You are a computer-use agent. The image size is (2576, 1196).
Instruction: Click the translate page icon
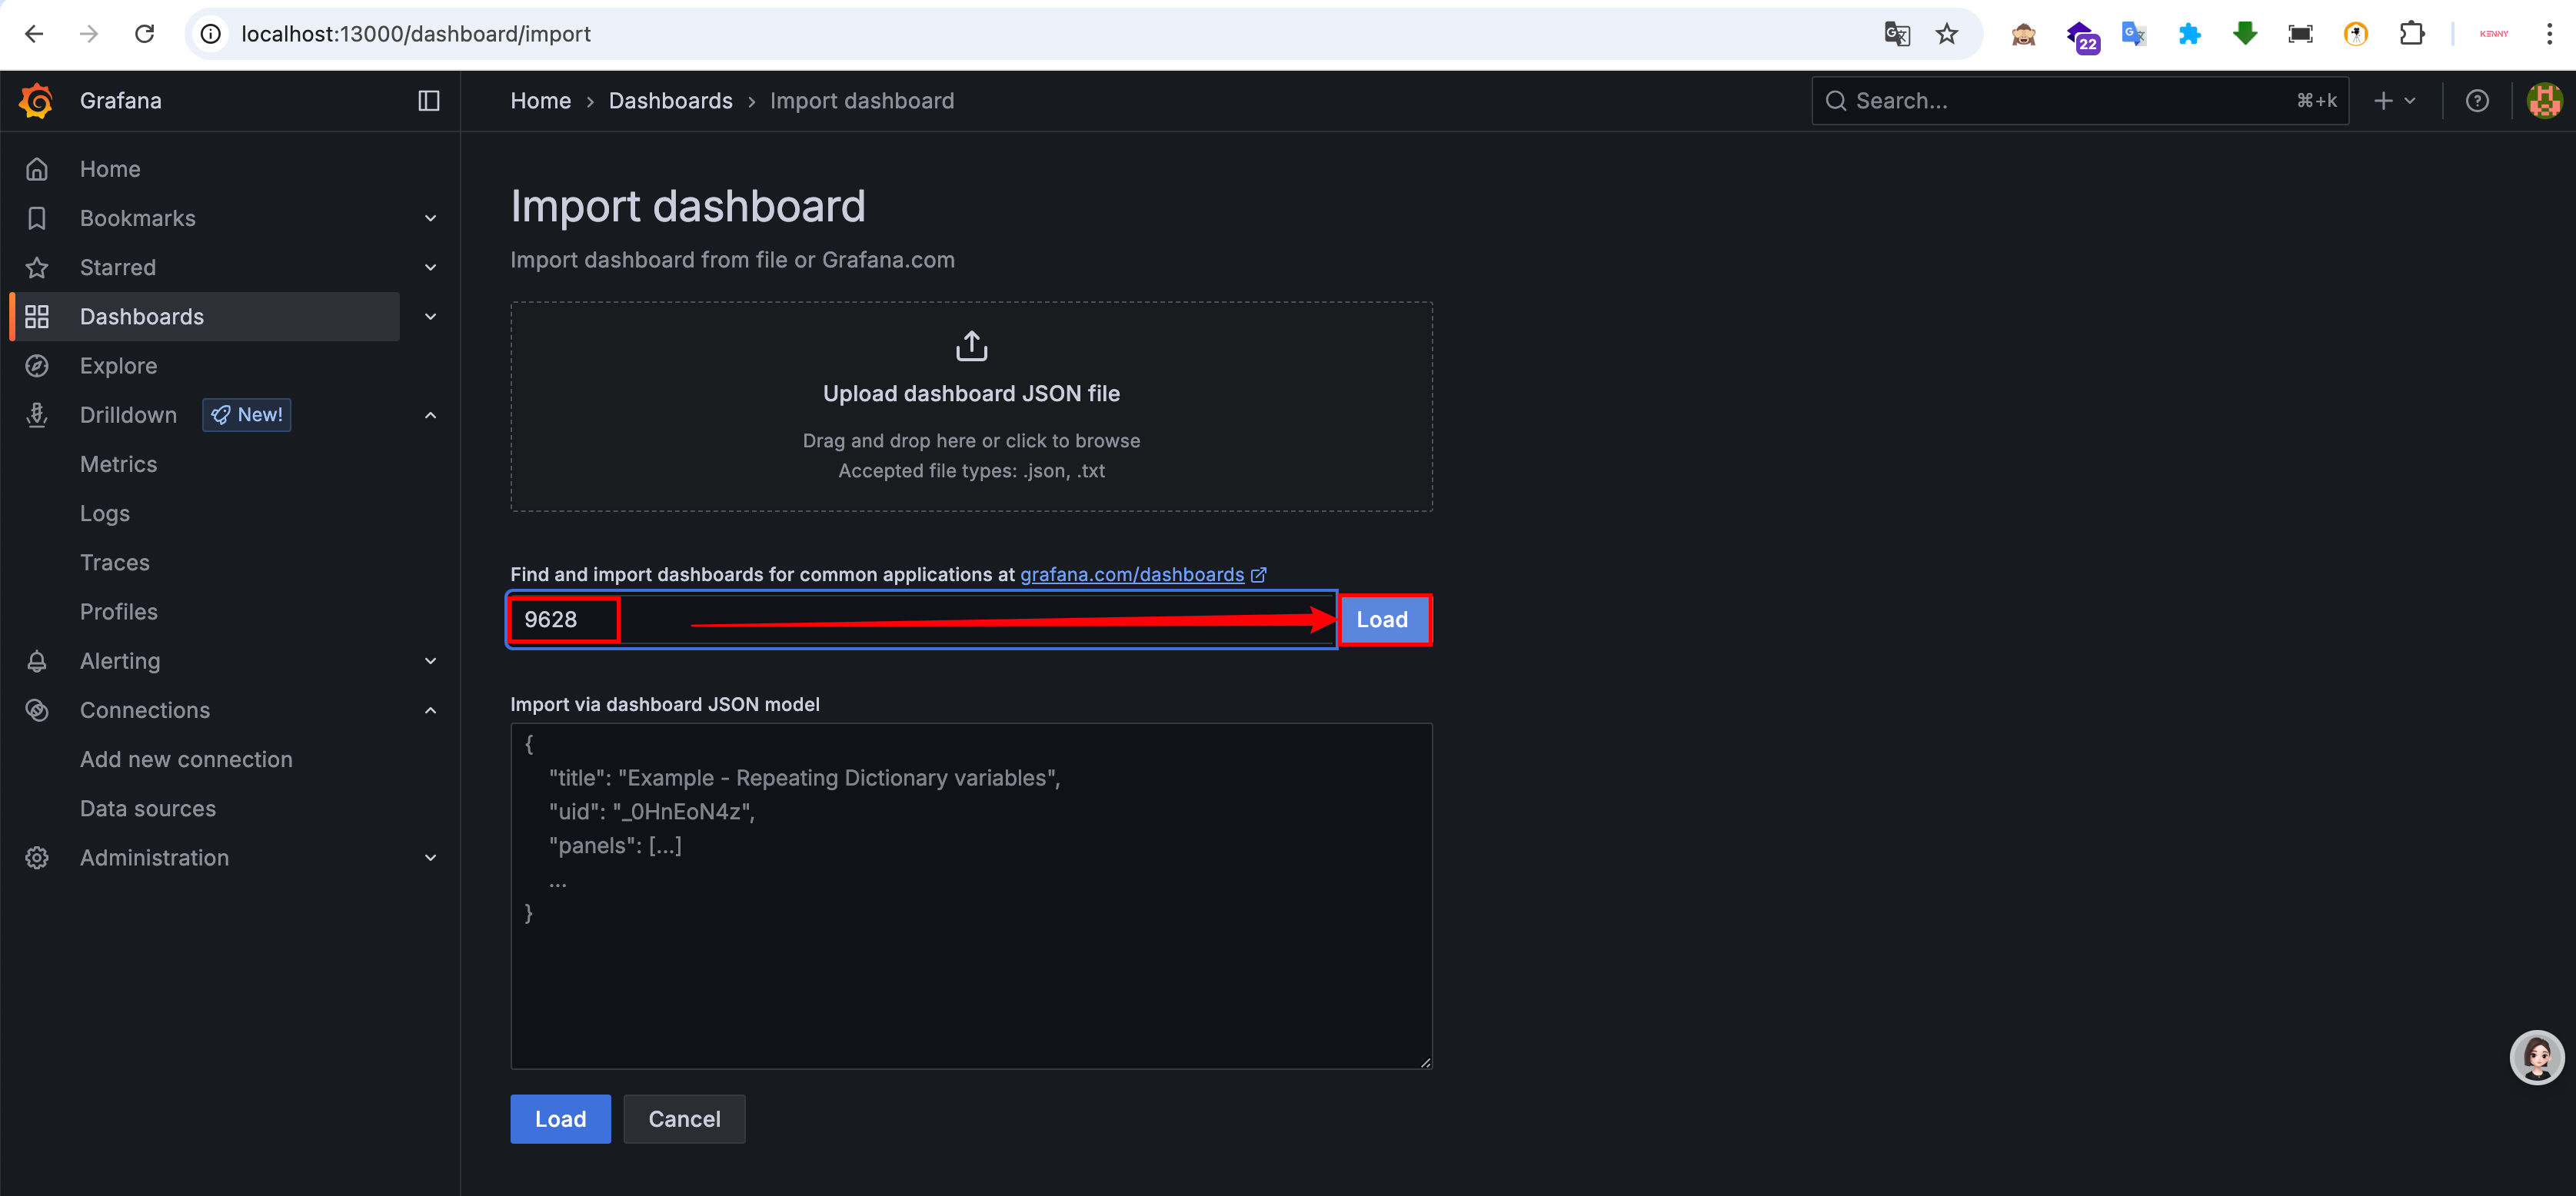point(1896,34)
